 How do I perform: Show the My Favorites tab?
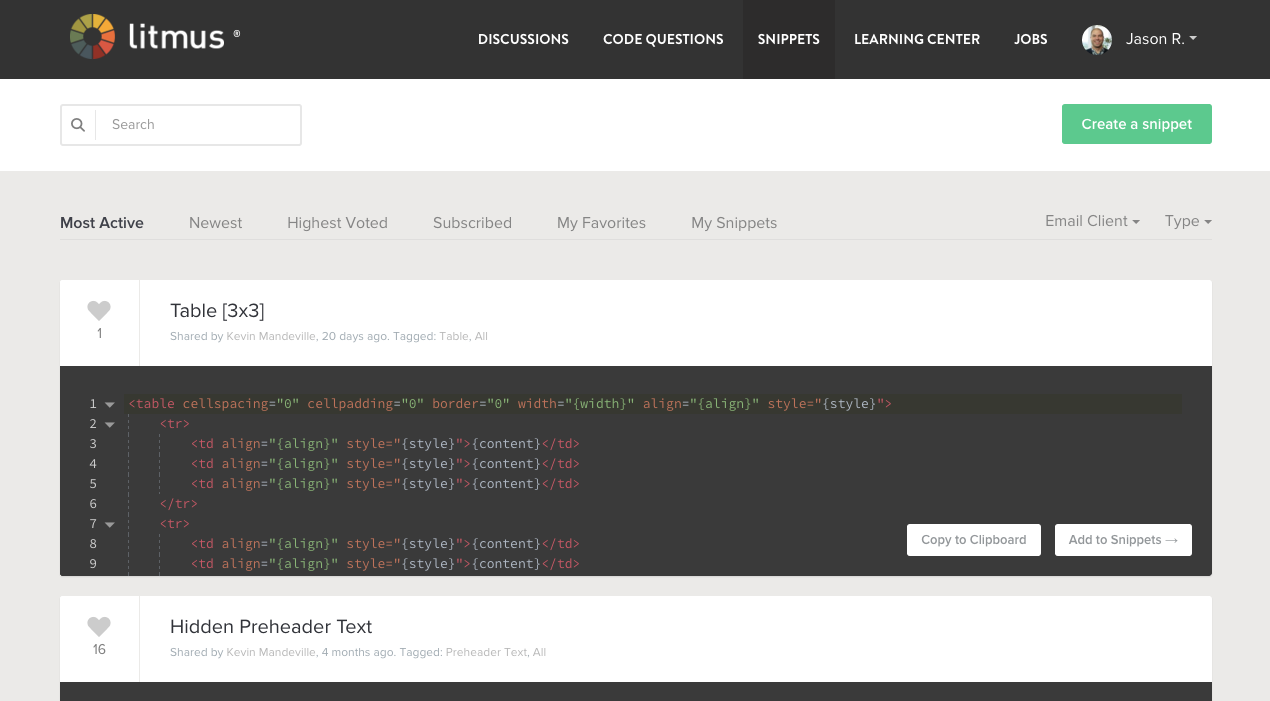coord(601,223)
